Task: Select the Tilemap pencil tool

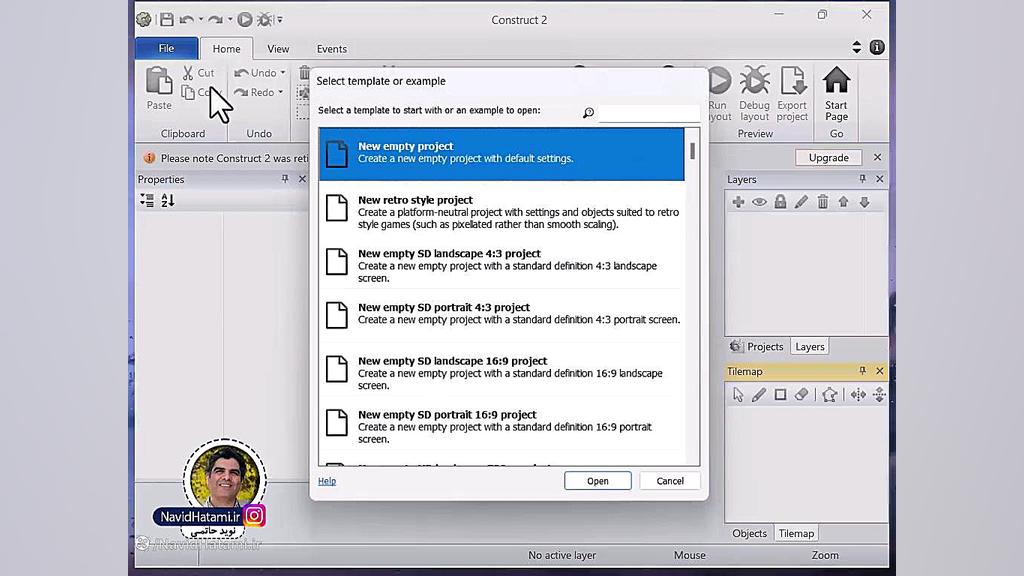Action: click(759, 394)
